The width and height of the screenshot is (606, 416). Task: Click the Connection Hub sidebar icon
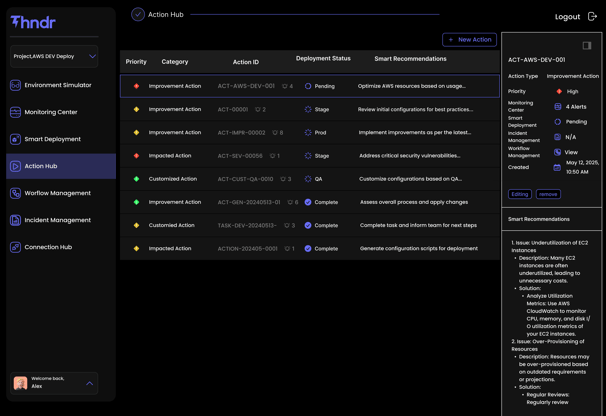click(x=15, y=247)
